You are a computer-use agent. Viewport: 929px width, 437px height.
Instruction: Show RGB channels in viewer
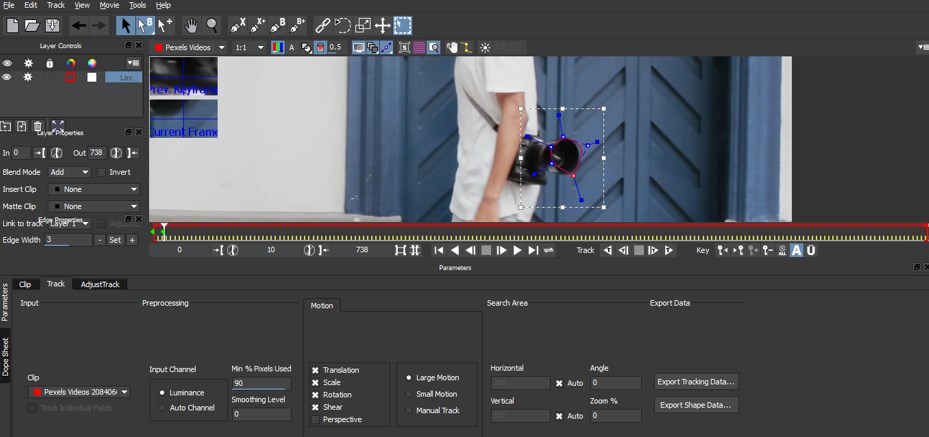click(x=277, y=47)
